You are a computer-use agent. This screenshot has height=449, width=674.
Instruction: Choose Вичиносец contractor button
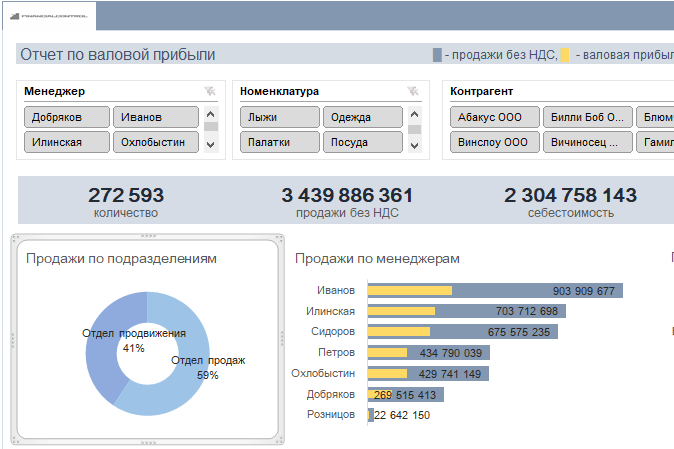(x=588, y=142)
